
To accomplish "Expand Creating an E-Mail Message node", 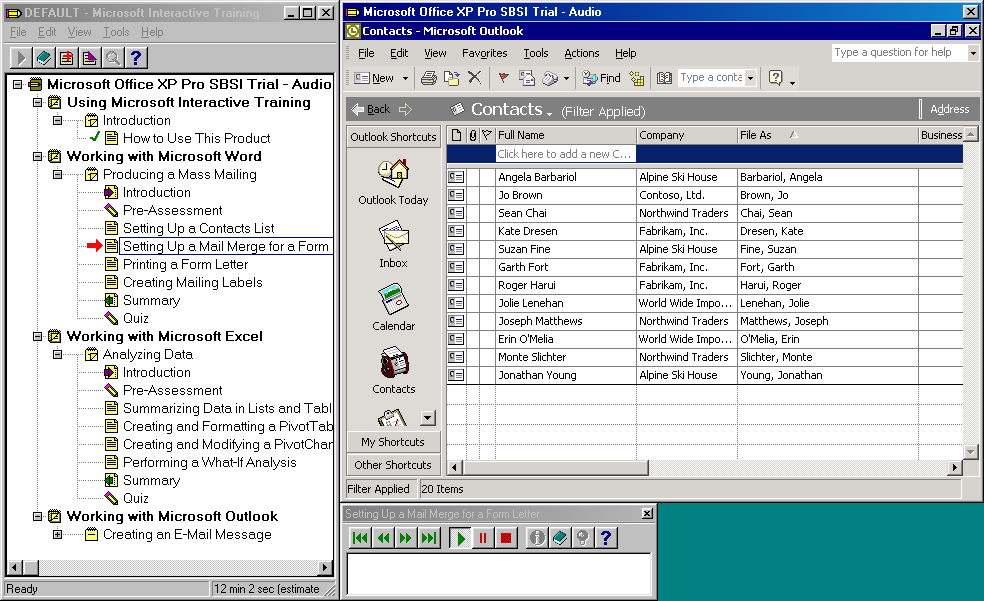I will pyautogui.click(x=58, y=535).
